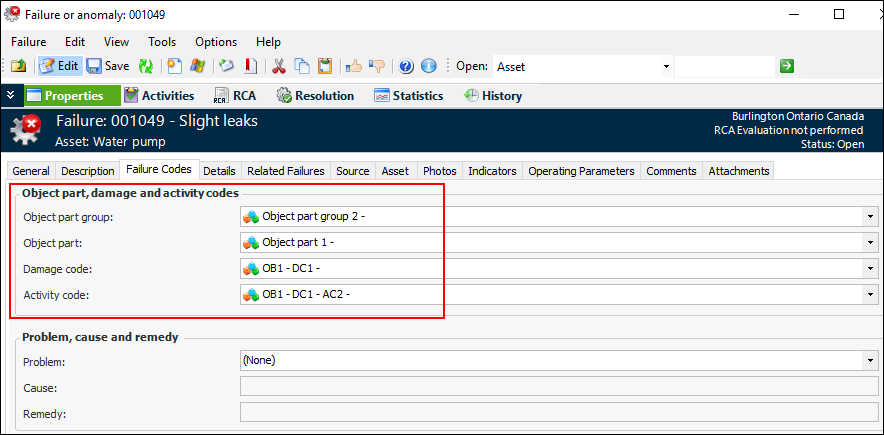Image resolution: width=884 pixels, height=435 pixels.
Task: Open the Failure menu
Action: pos(29,42)
